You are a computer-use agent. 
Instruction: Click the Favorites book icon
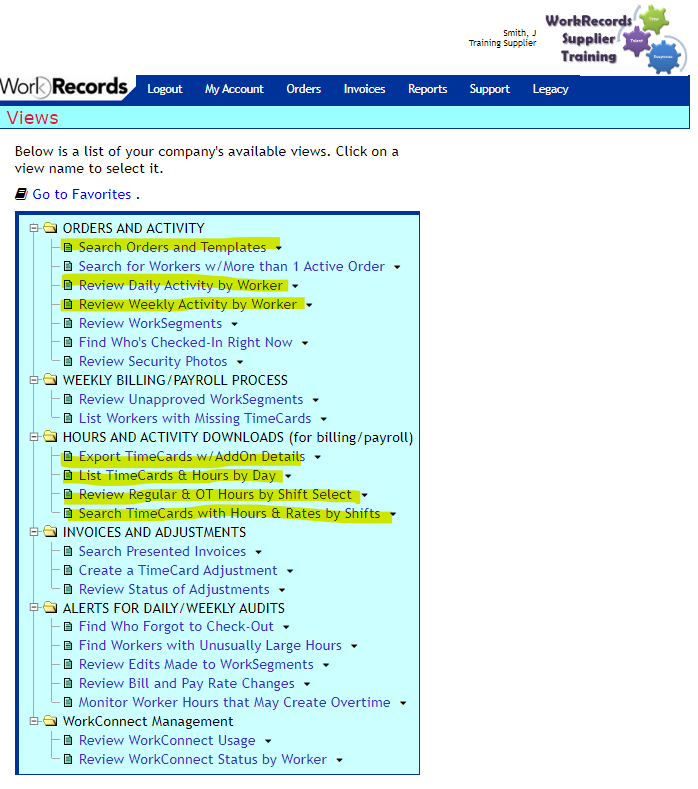(21, 194)
